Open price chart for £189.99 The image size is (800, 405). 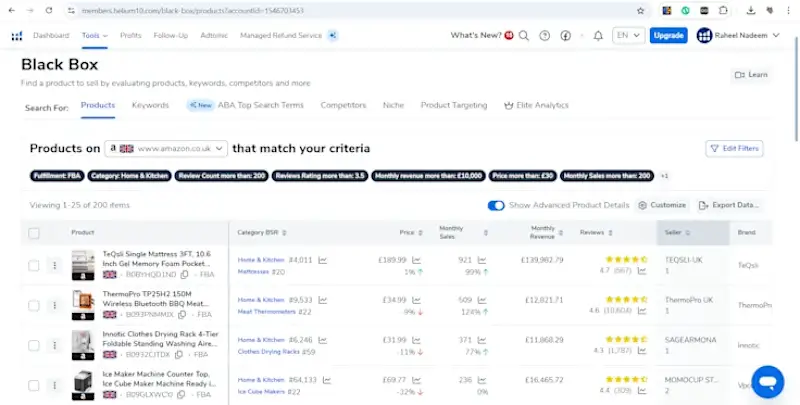click(416, 260)
